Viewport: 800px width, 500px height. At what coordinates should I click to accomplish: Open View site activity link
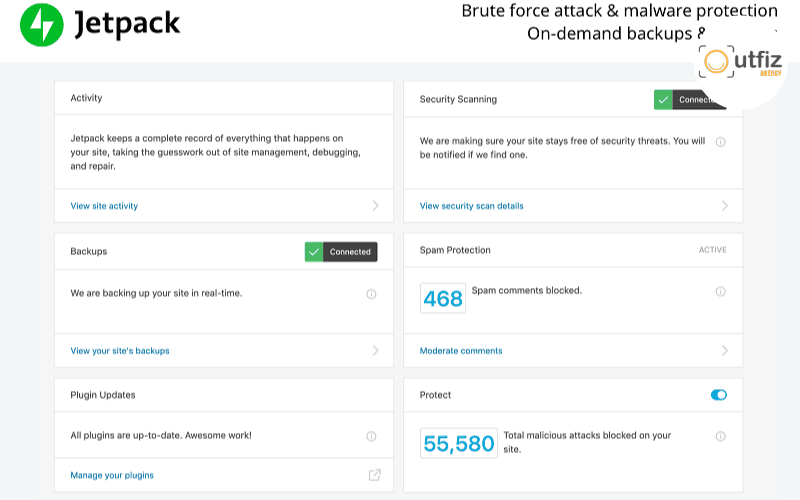tap(104, 206)
